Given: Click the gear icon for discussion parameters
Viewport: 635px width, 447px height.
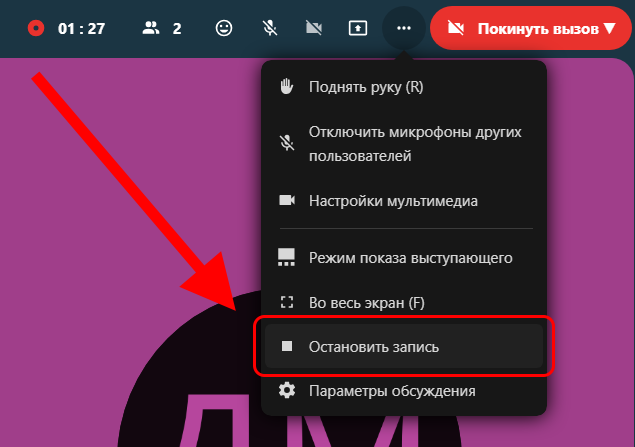Looking at the screenshot, I should pos(287,390).
